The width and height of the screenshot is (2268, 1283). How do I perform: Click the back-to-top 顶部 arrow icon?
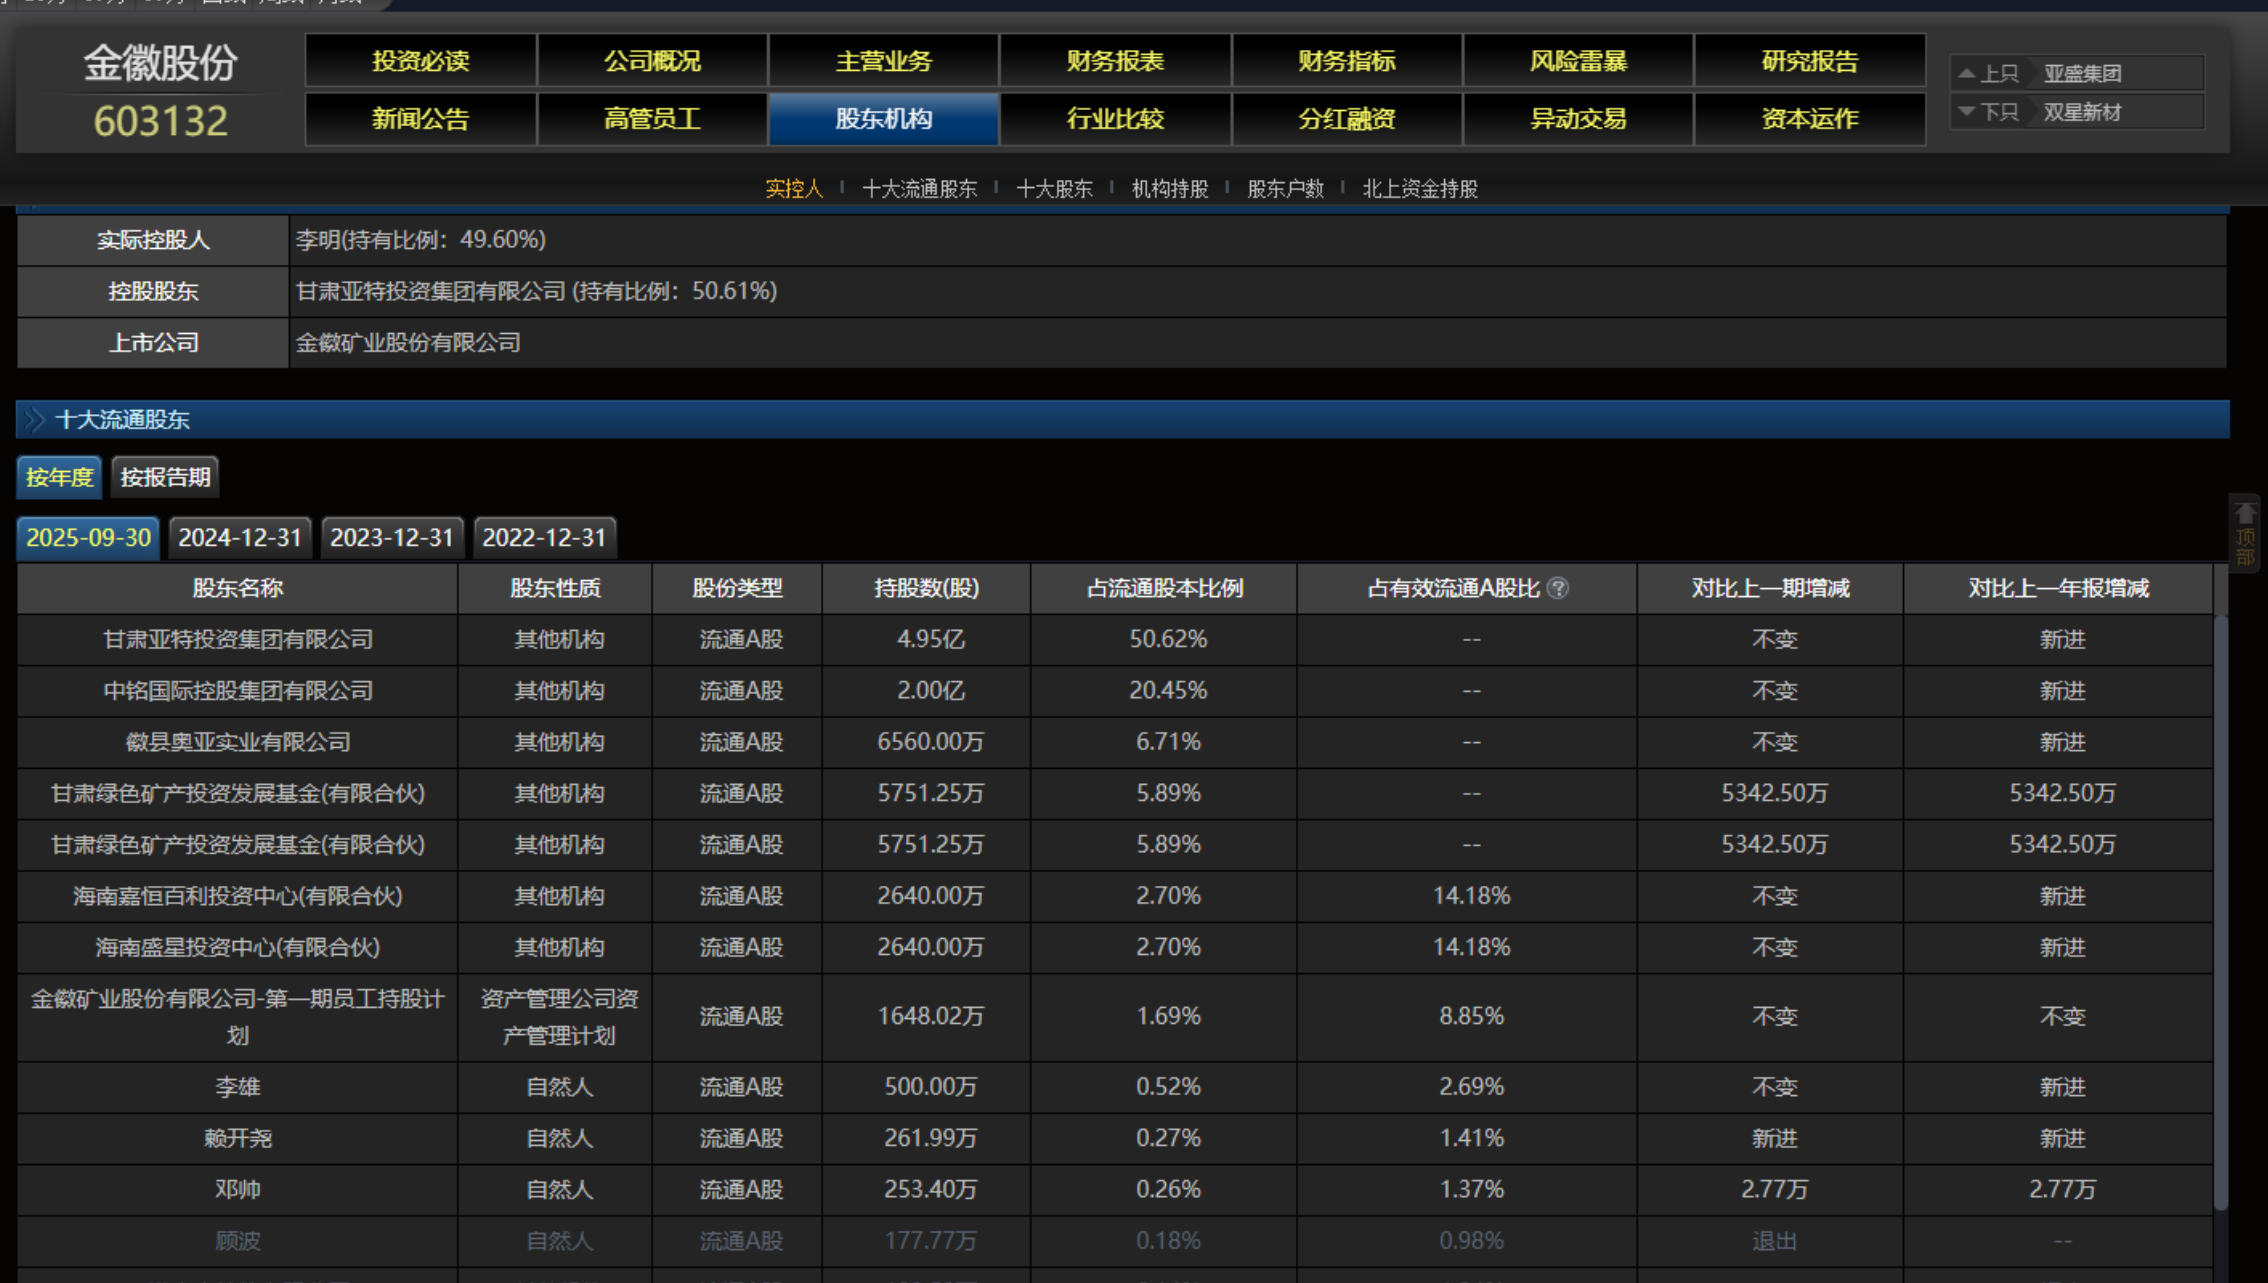[x=2245, y=514]
